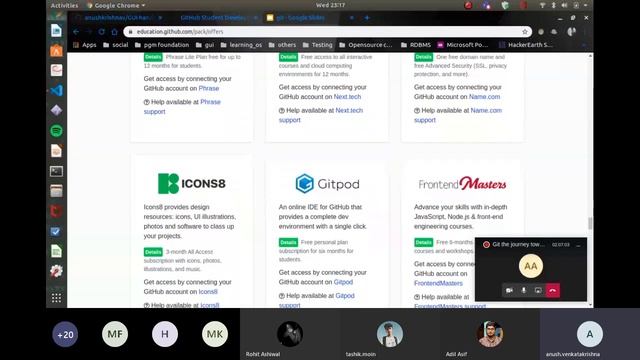Open Details badge on Gitpod card
Viewport: 640px width, 360px height.
[288, 242]
